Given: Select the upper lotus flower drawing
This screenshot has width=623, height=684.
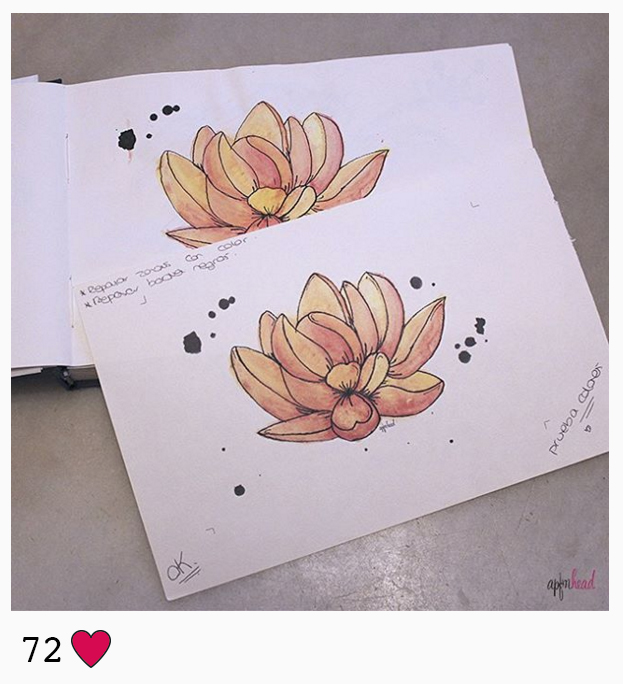Looking at the screenshot, I should tap(274, 174).
